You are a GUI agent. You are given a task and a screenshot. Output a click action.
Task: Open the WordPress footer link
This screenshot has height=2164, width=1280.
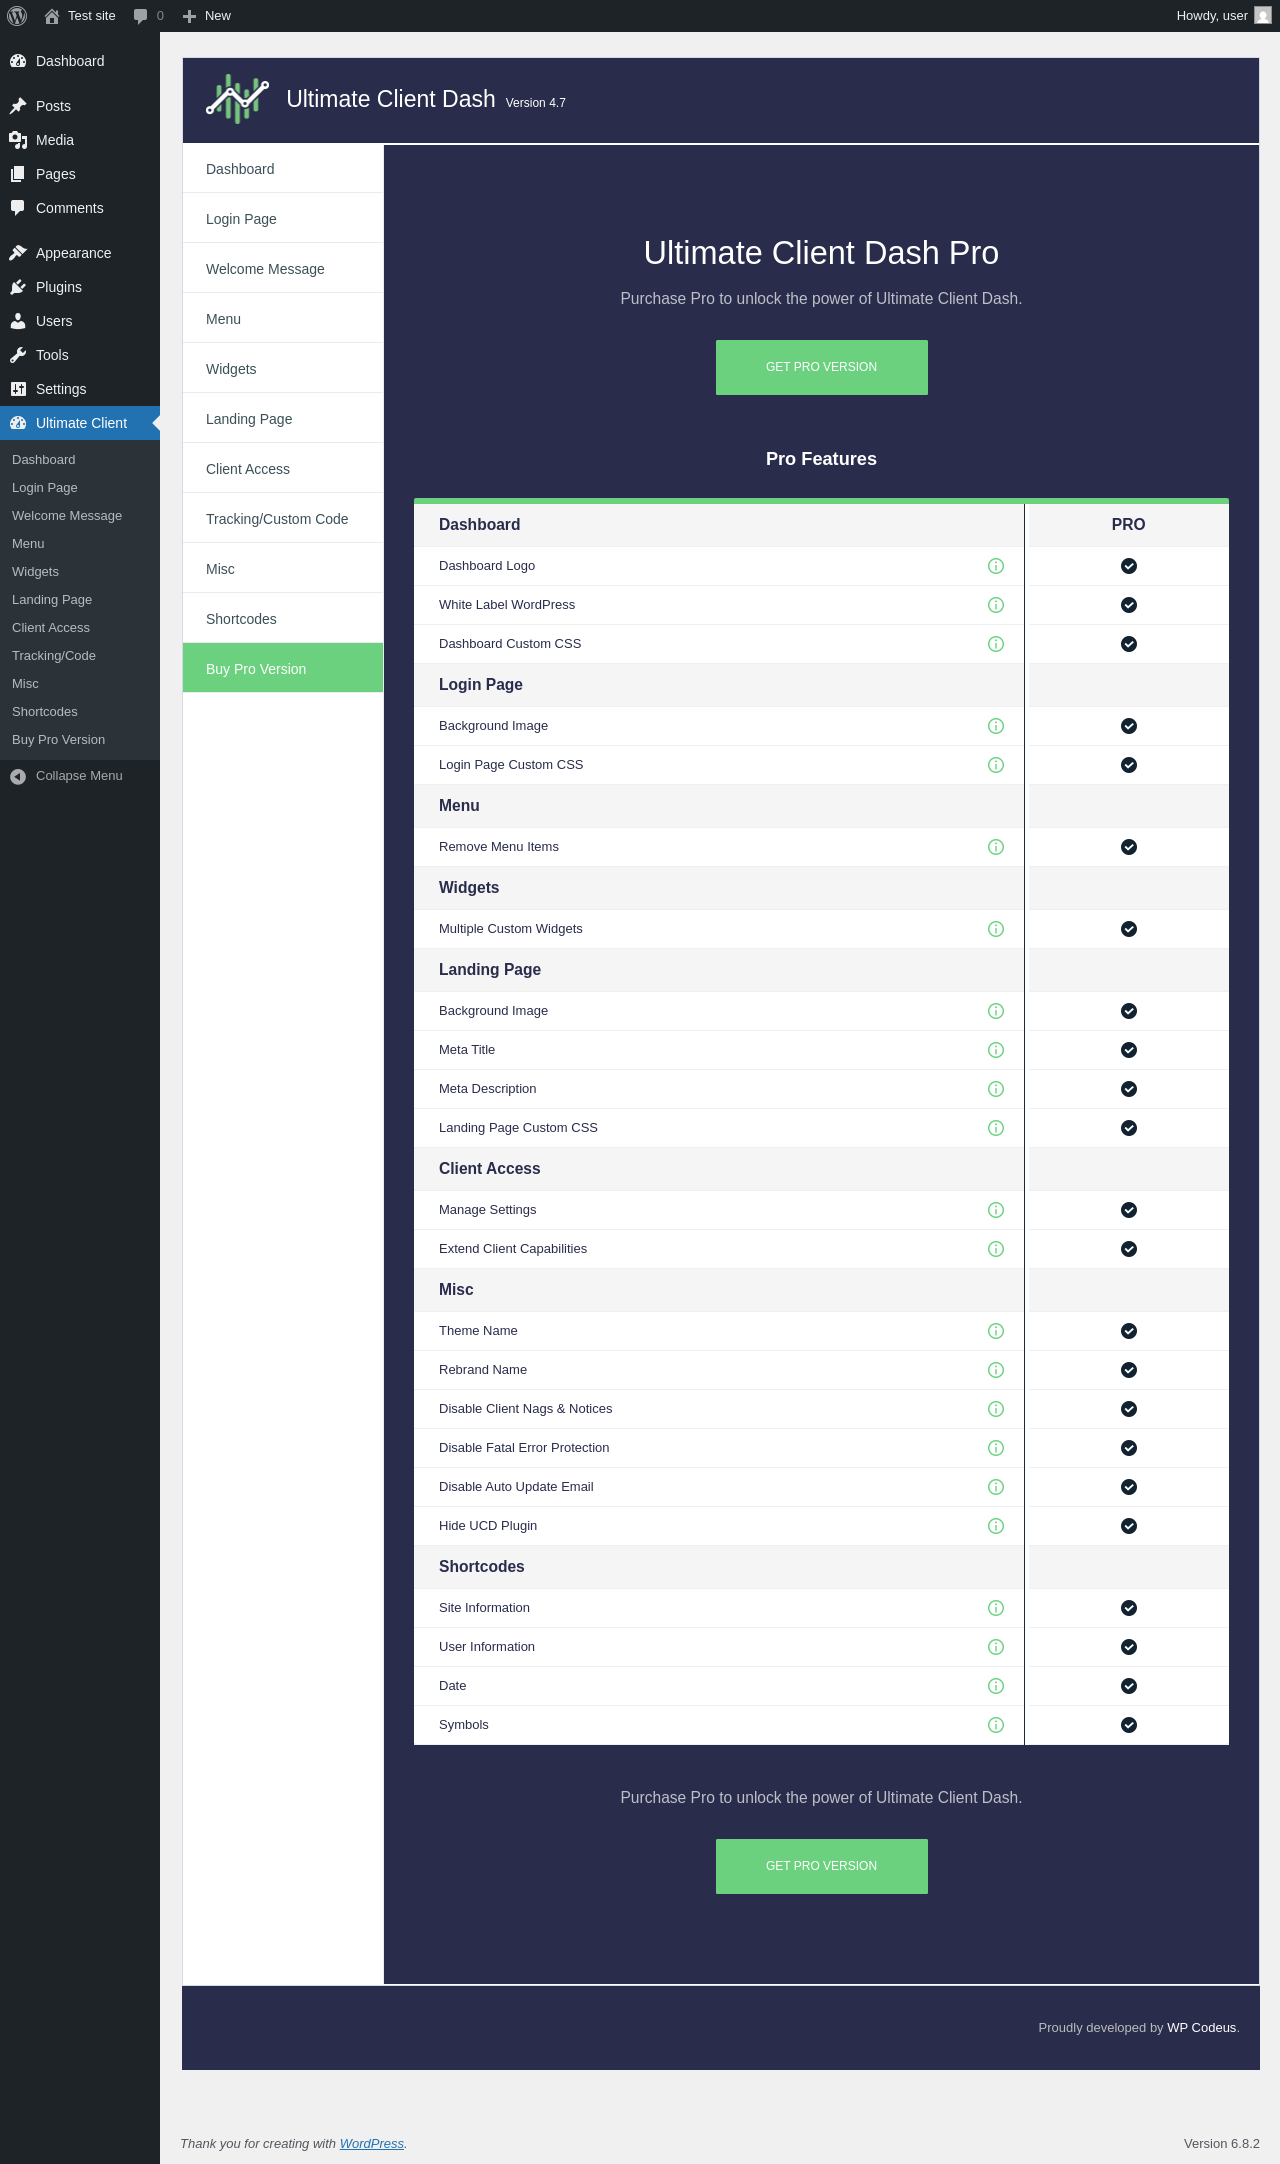tap(372, 2143)
